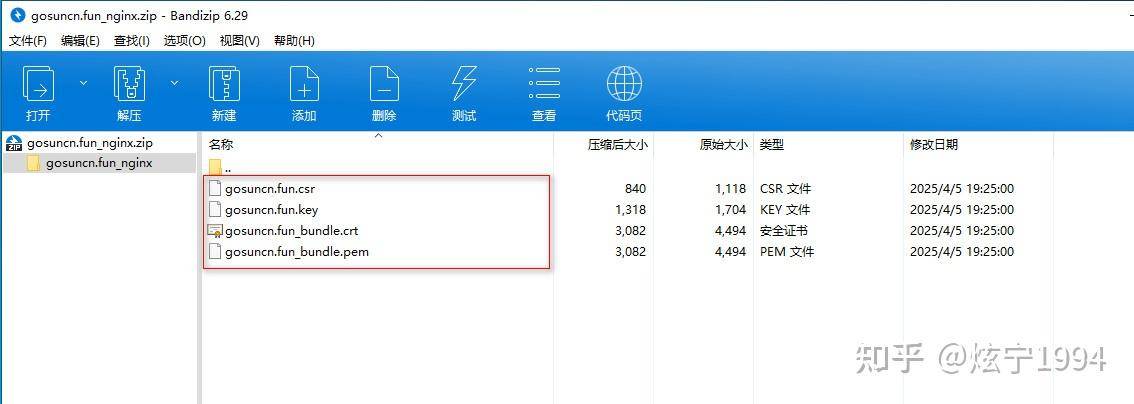
Task: Click the 打开 (Open) toolbar icon
Action: [x=38, y=83]
